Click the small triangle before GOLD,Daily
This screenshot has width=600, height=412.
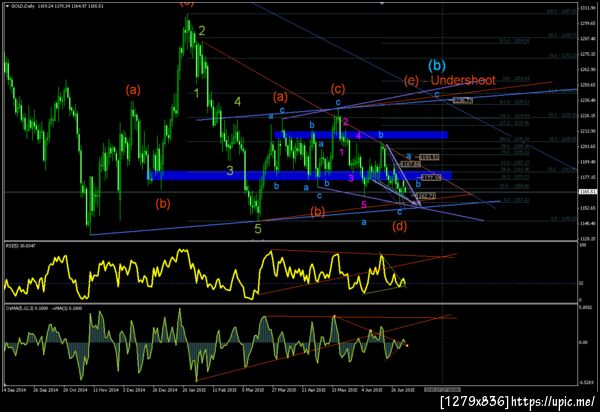pos(8,6)
